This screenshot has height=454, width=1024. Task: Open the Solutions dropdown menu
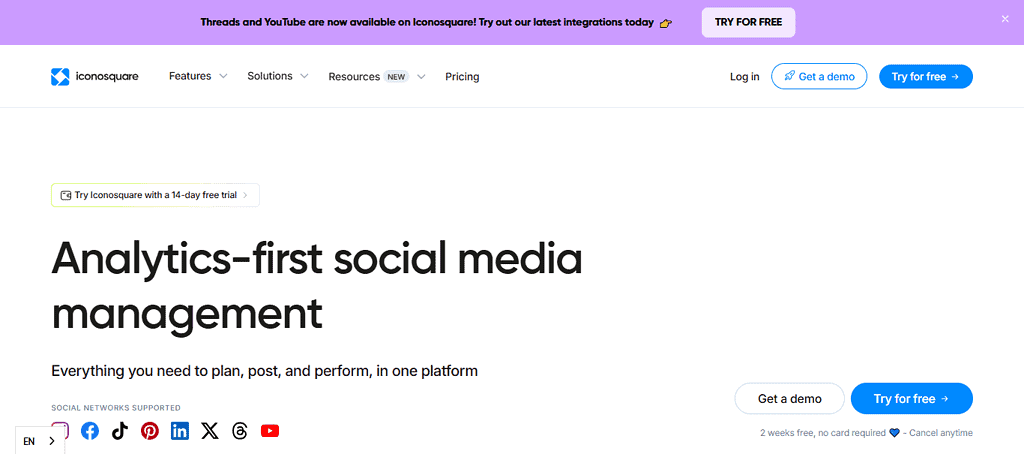pyautogui.click(x=278, y=76)
